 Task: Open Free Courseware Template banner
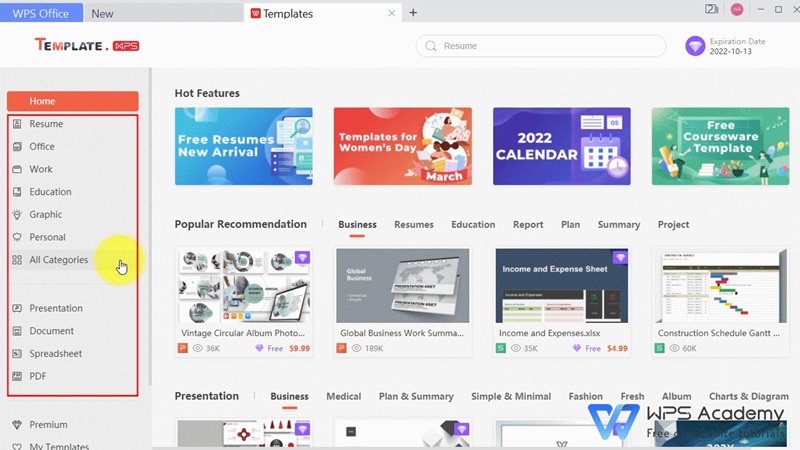pos(720,146)
